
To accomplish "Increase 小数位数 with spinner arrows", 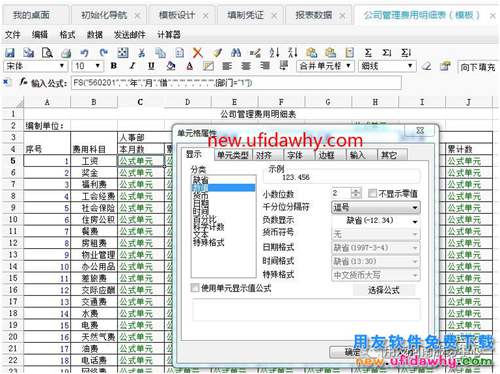I will (x=356, y=191).
